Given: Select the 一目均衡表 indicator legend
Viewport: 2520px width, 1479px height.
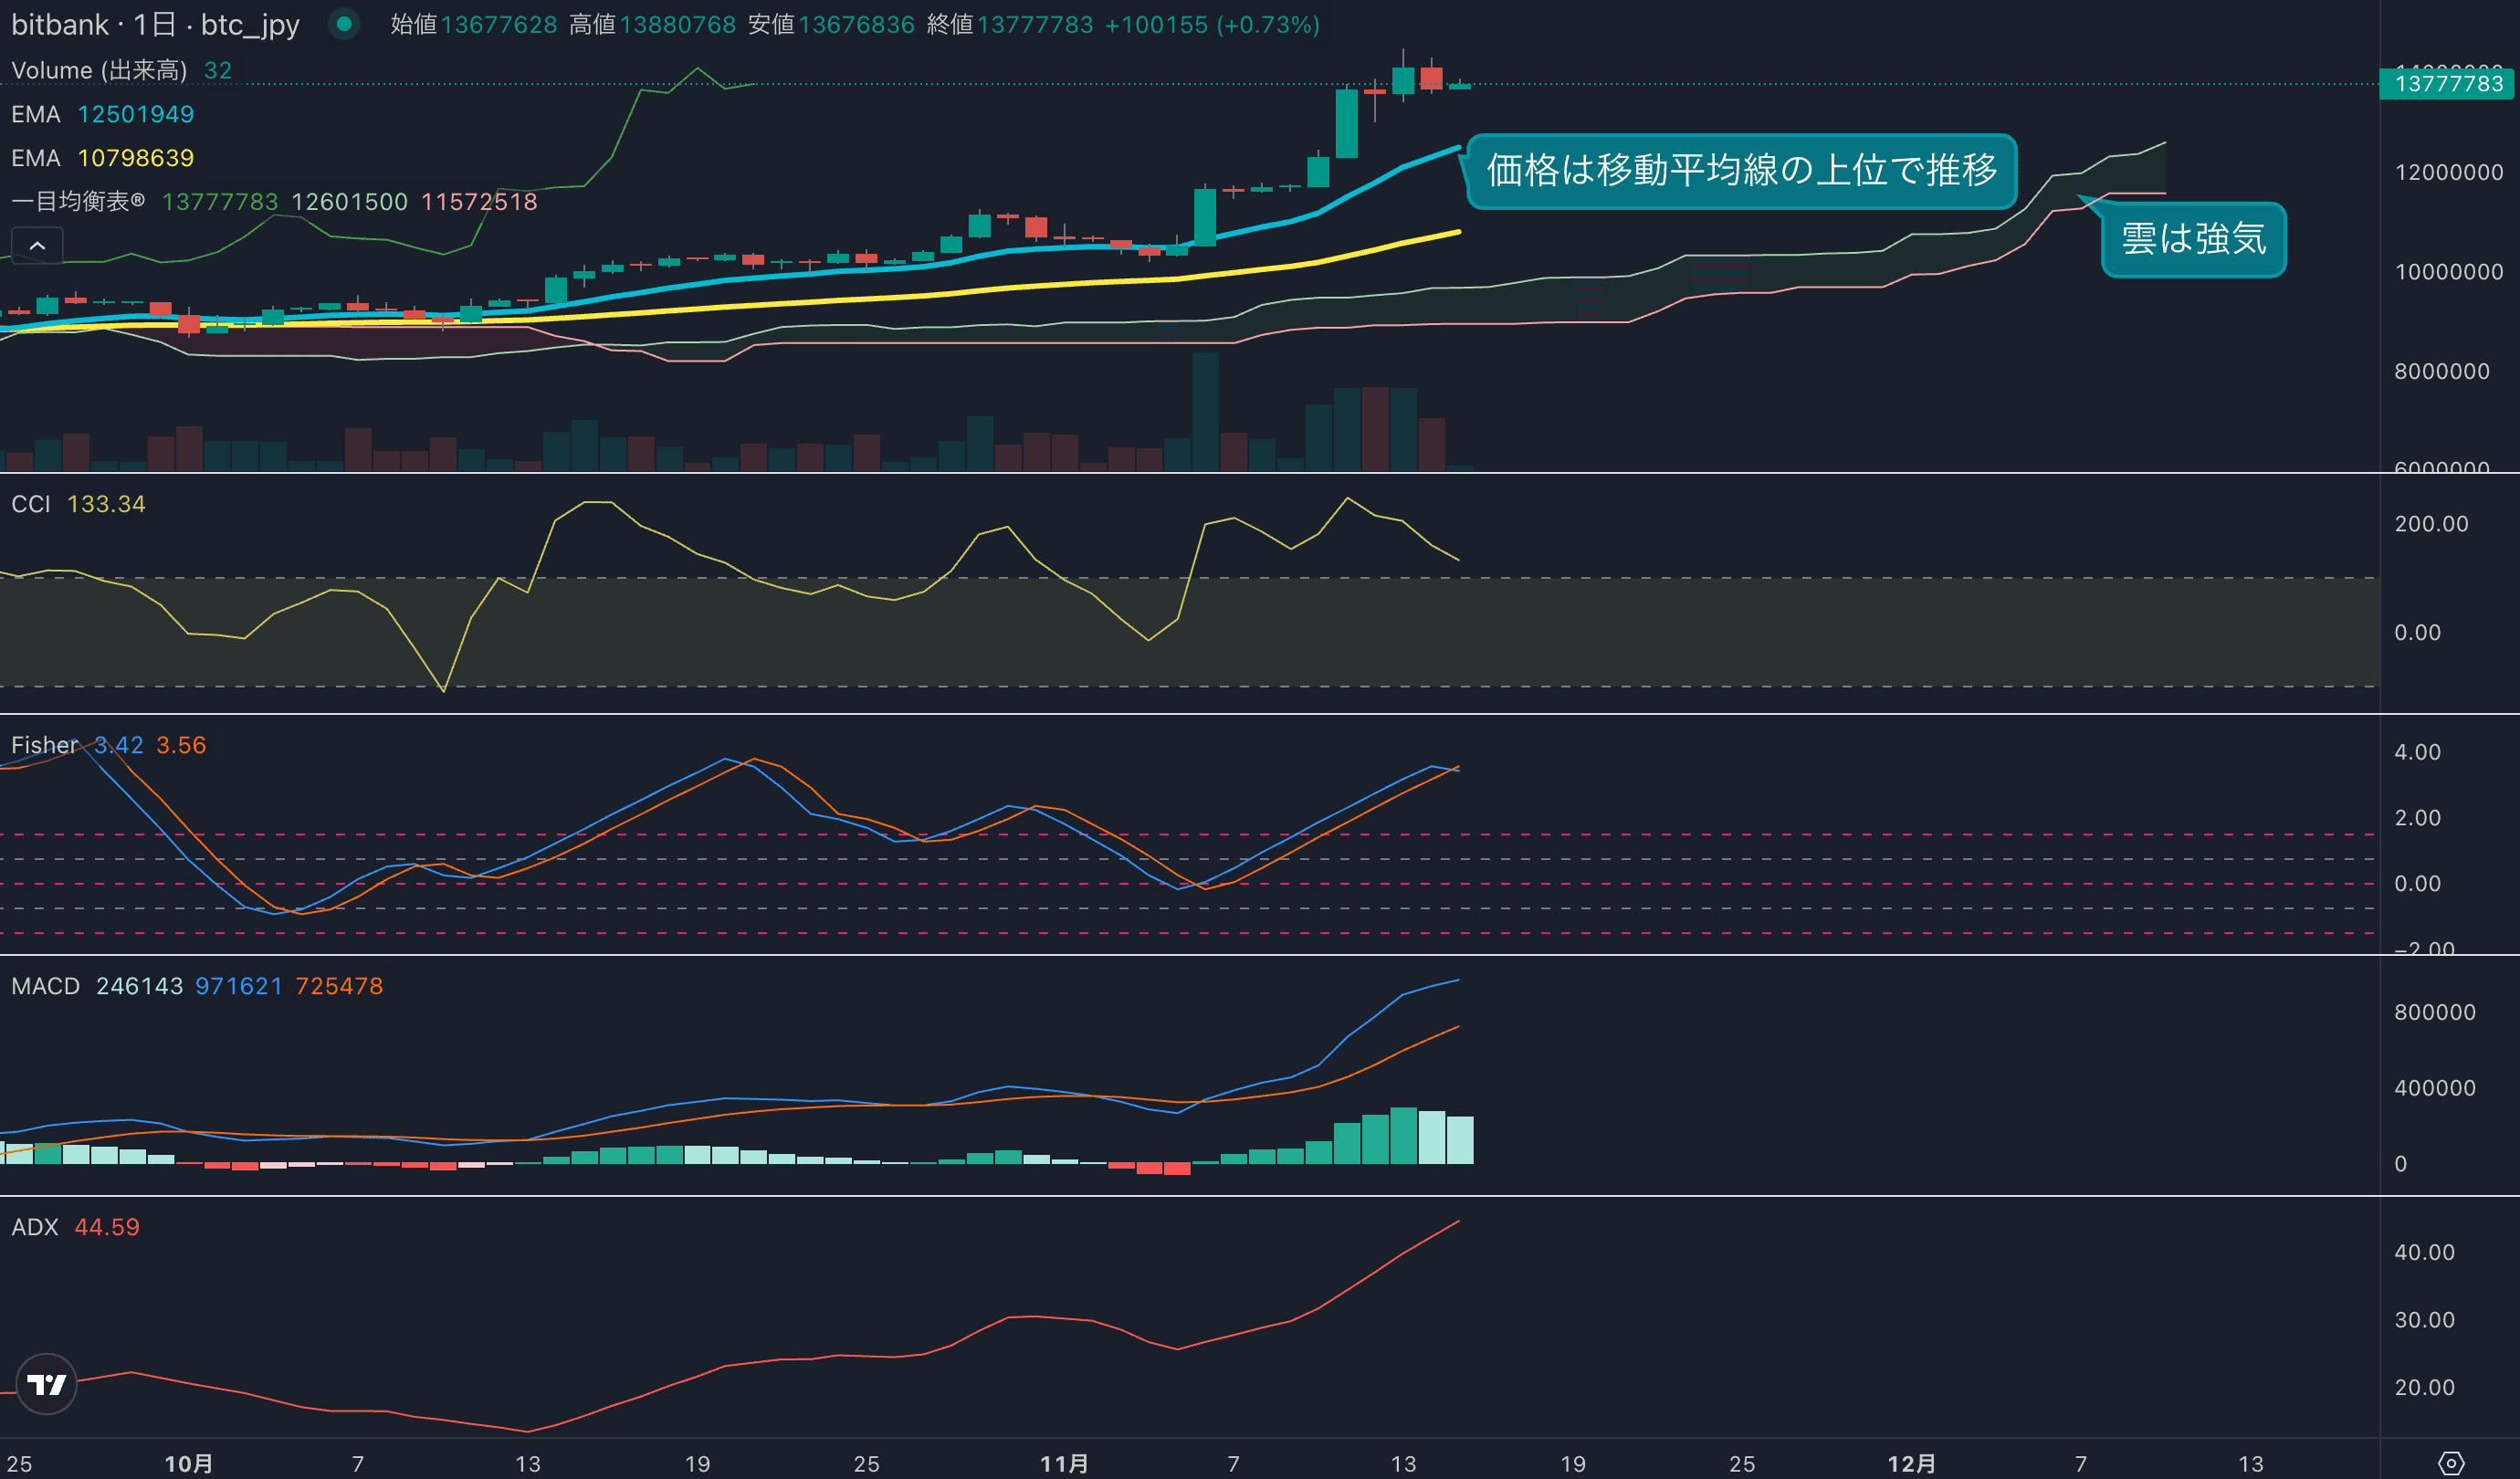Looking at the screenshot, I should (78, 202).
